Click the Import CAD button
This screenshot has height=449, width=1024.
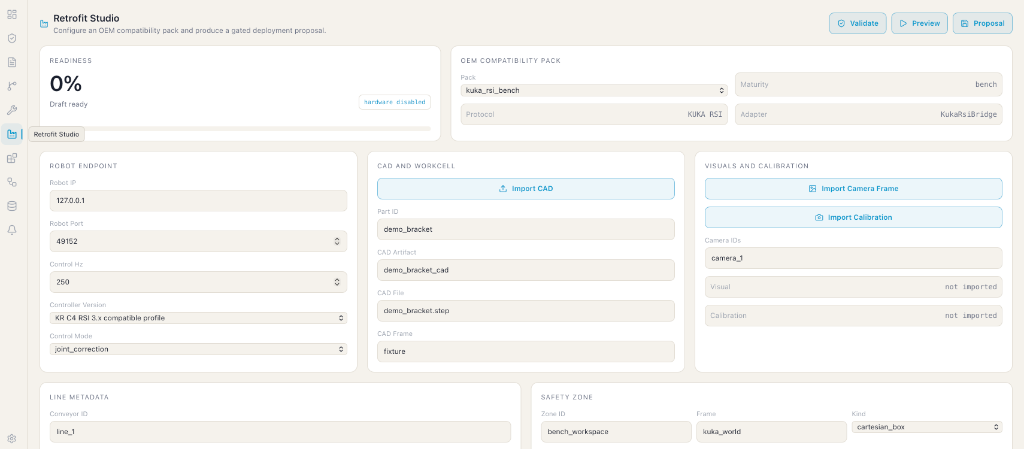pos(526,189)
